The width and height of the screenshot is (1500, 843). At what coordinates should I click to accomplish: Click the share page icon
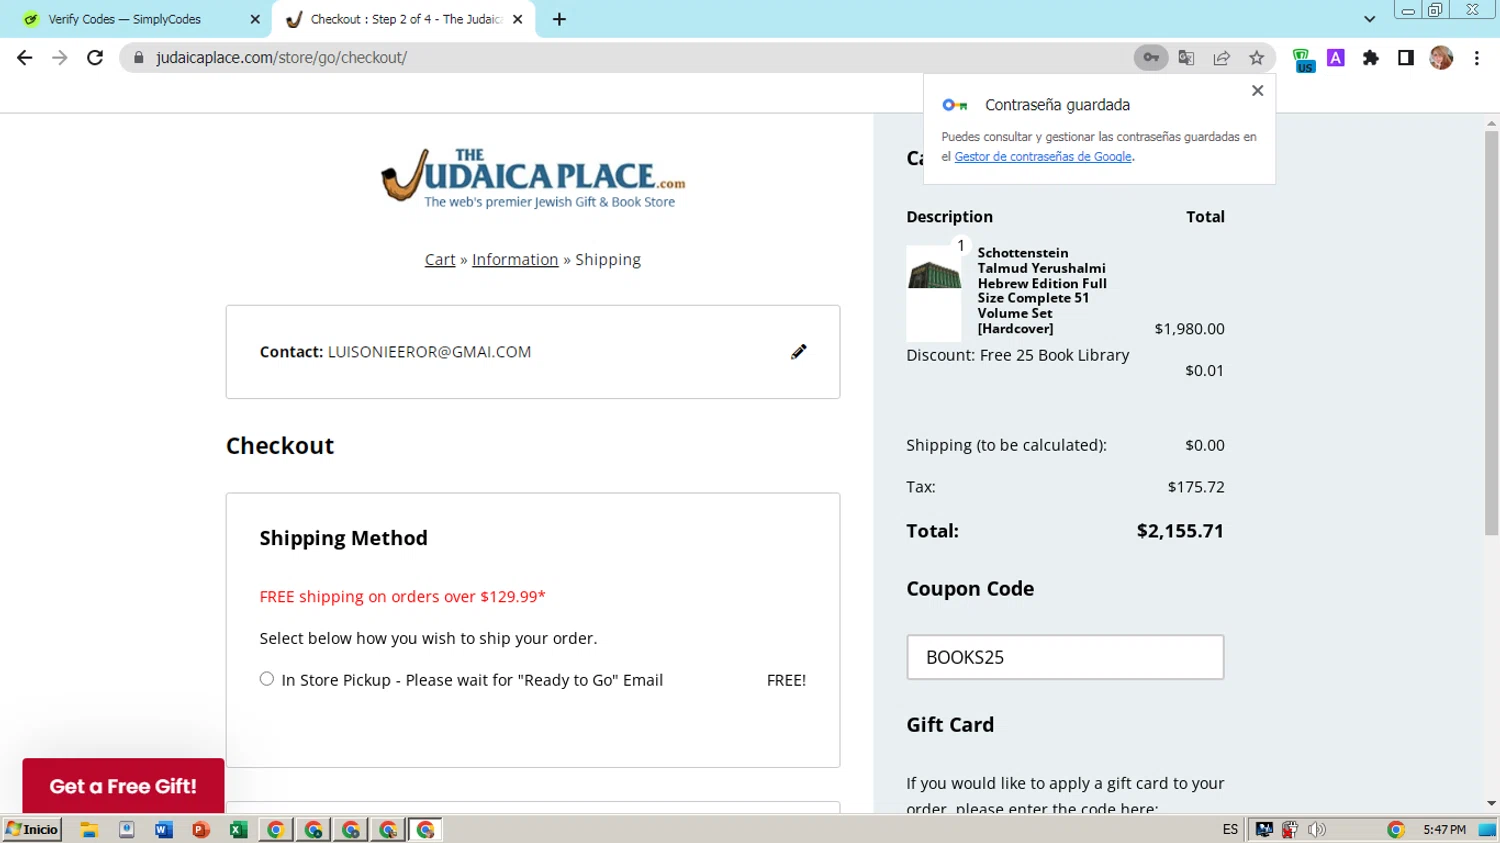click(x=1222, y=58)
